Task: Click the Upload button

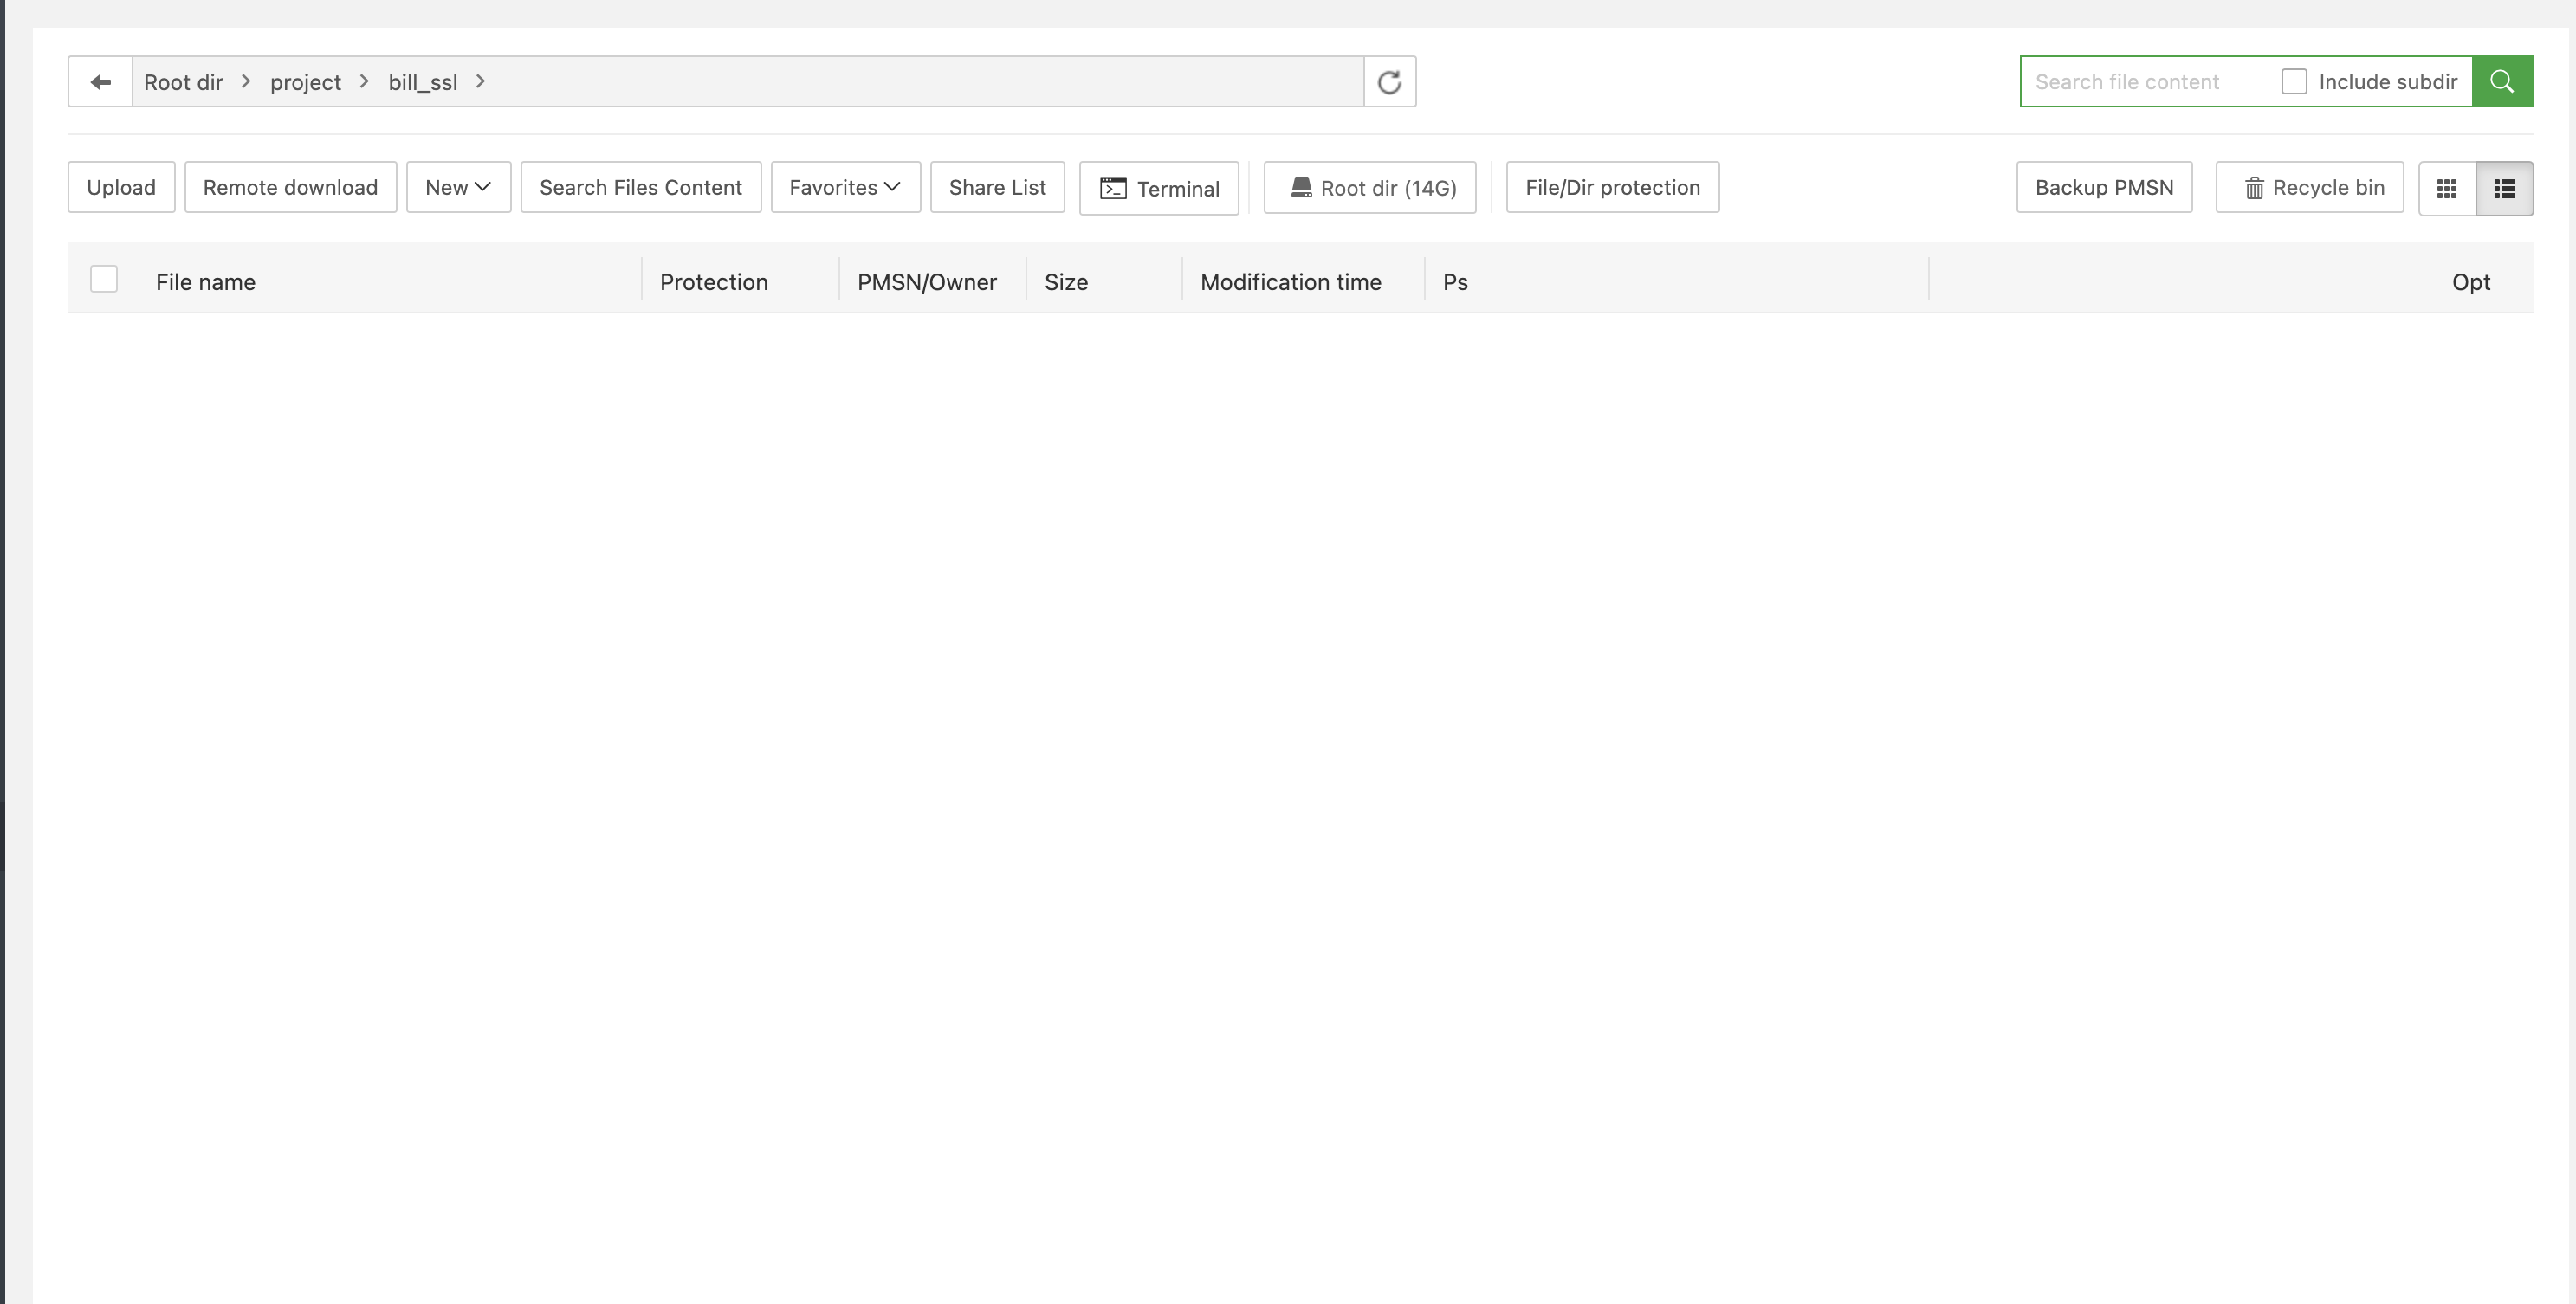Action: click(121, 188)
